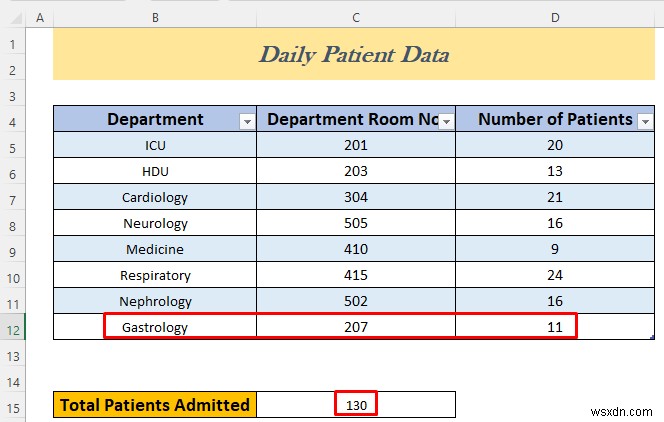Open the Department Room No filter dropdown
The image size is (664, 422).
[x=446, y=121]
